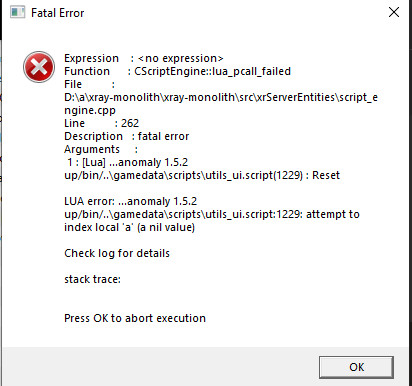Click the Check log for details text
Image resolution: width=412 pixels, height=386 pixels.
(x=117, y=253)
